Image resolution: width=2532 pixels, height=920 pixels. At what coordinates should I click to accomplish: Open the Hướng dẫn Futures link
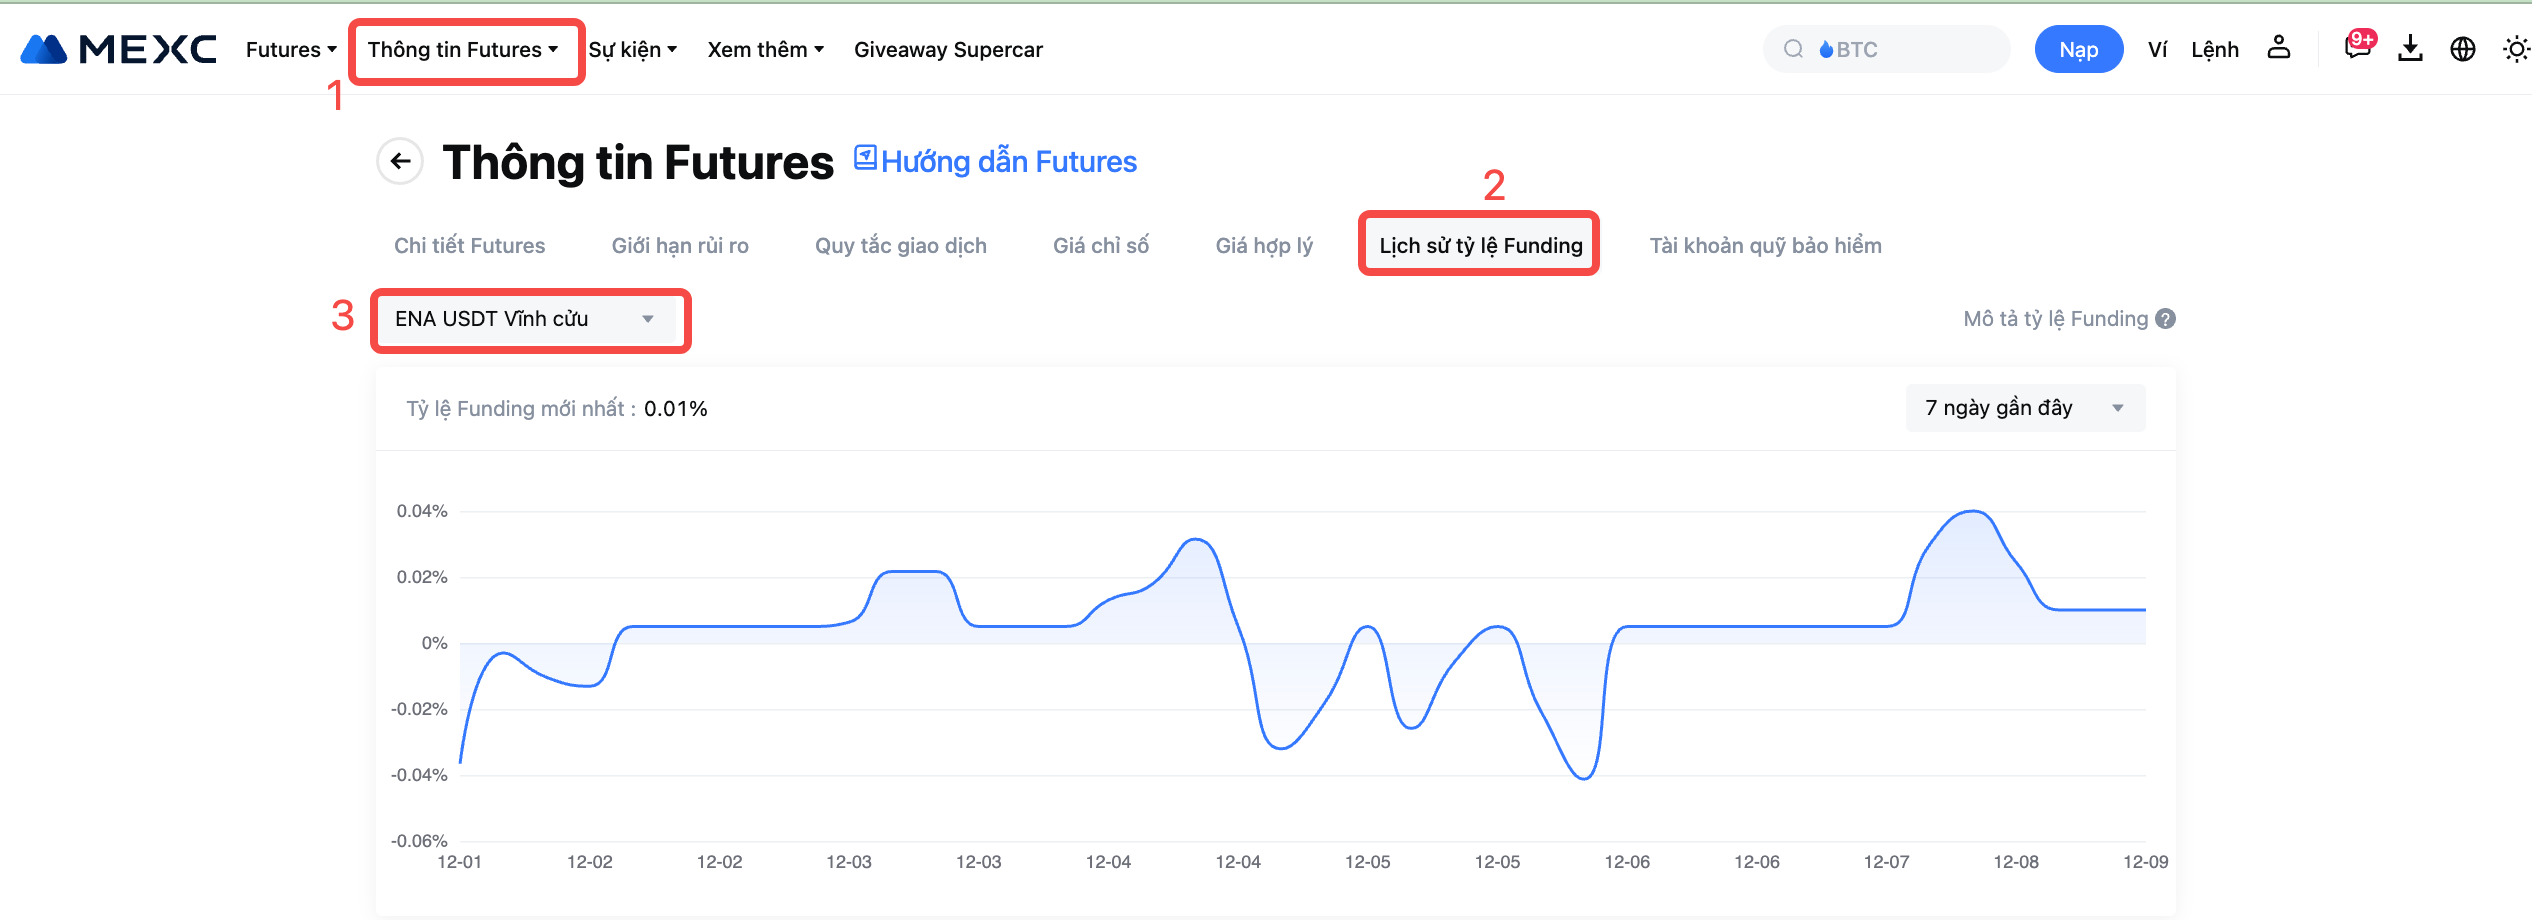(995, 161)
